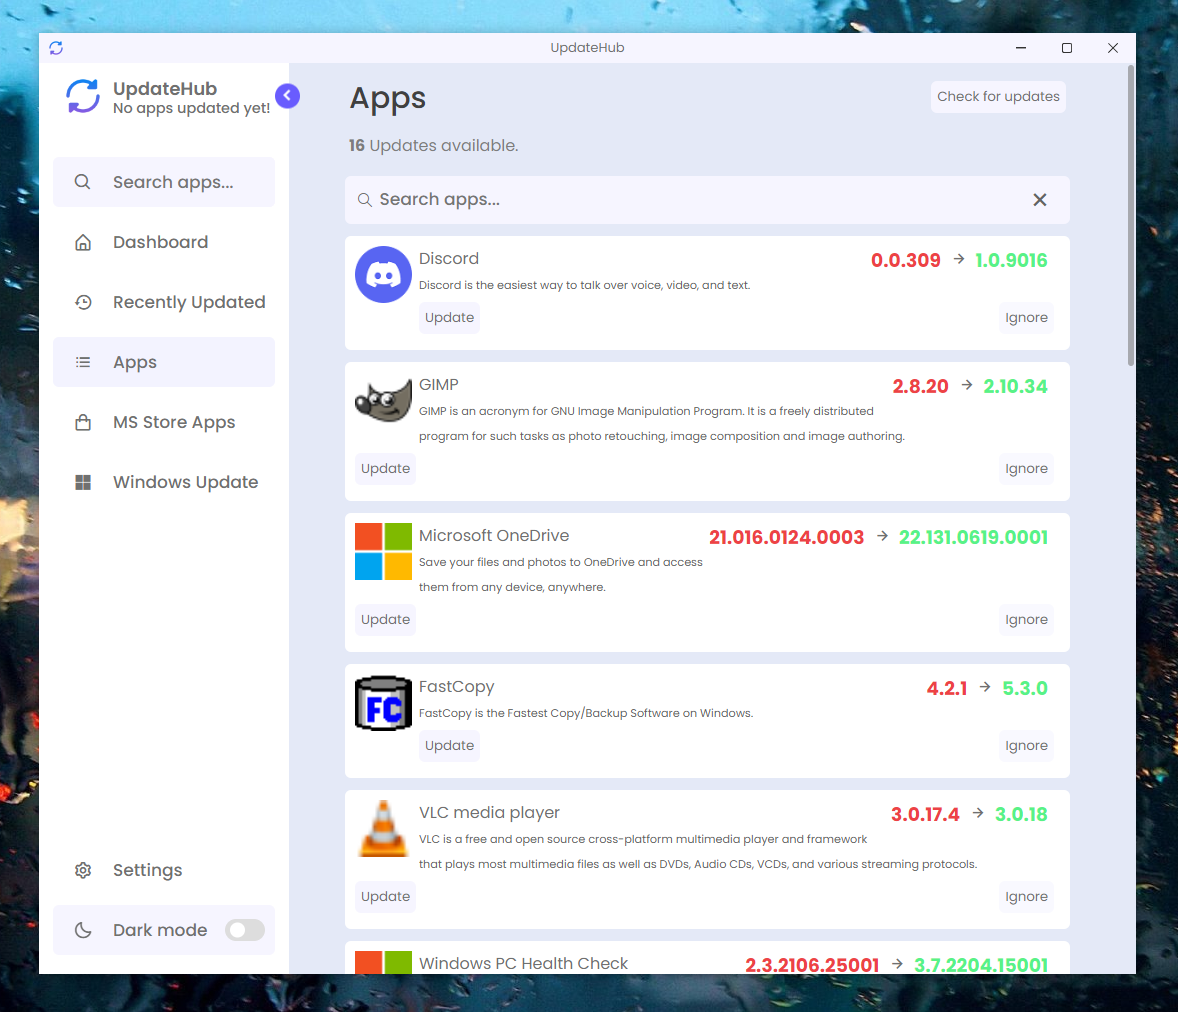Update the FastCopy app
Viewport: 1178px width, 1012px height.
[449, 746]
